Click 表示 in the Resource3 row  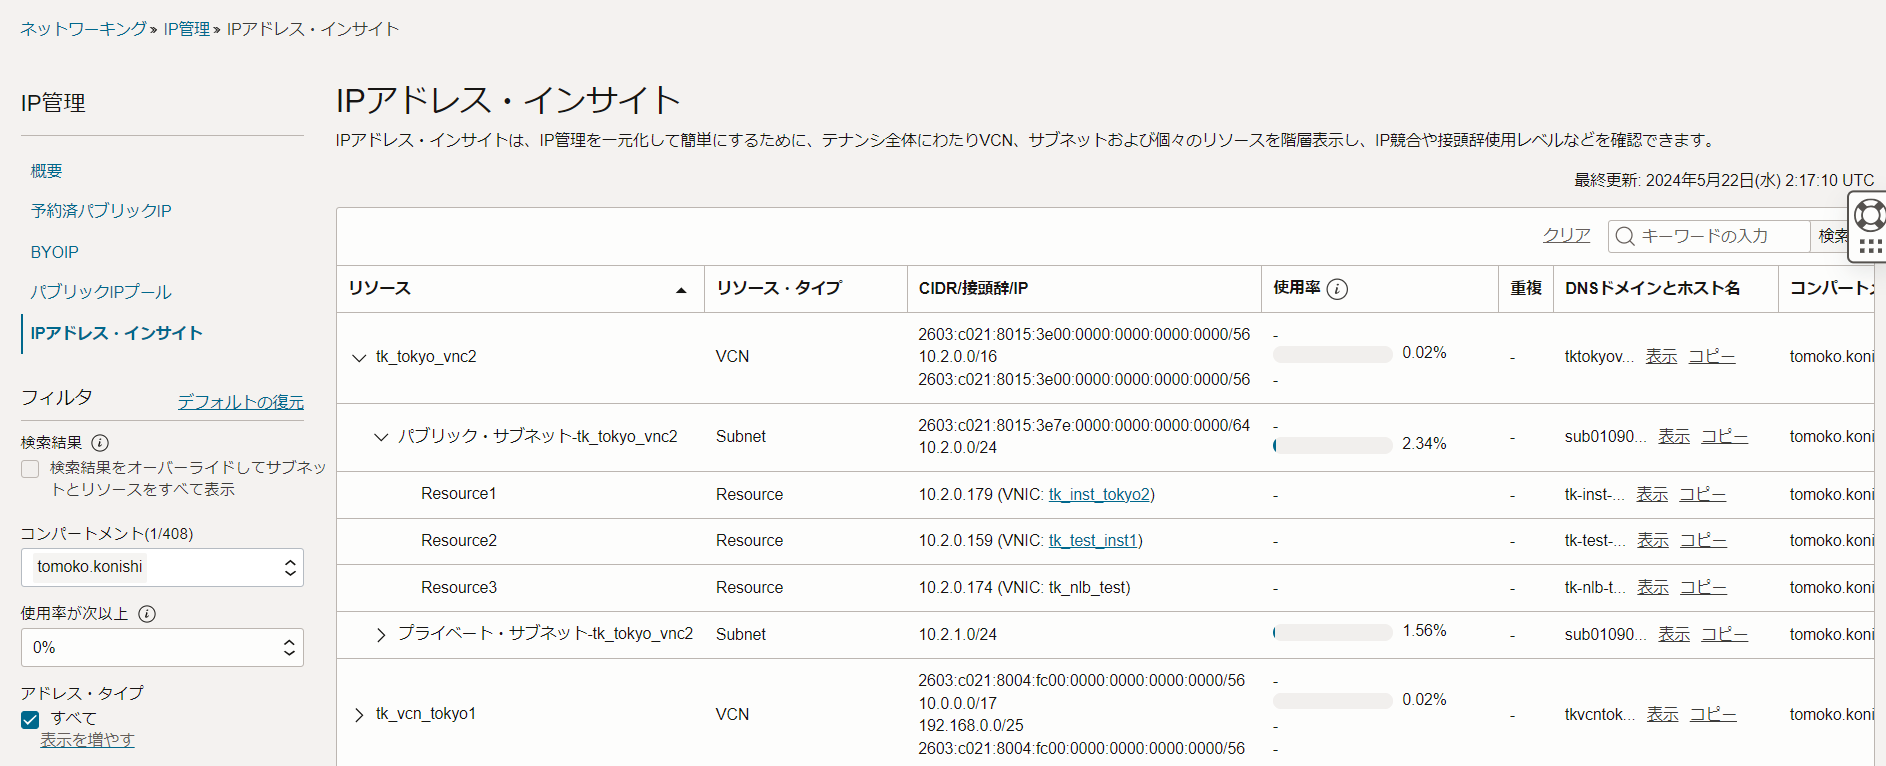click(1653, 587)
